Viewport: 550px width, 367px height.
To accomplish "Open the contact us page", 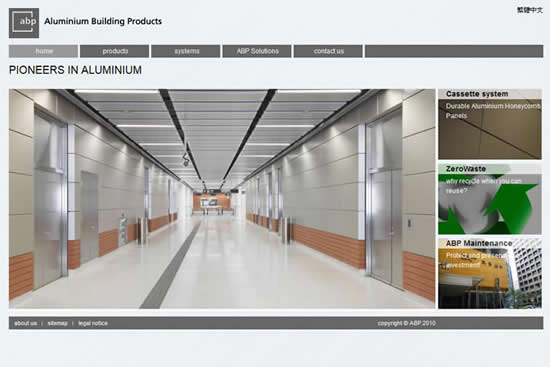I will 328,51.
